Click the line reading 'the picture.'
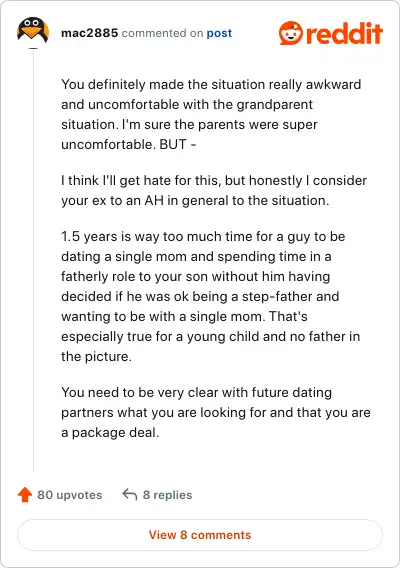The image size is (400, 568). [96, 356]
